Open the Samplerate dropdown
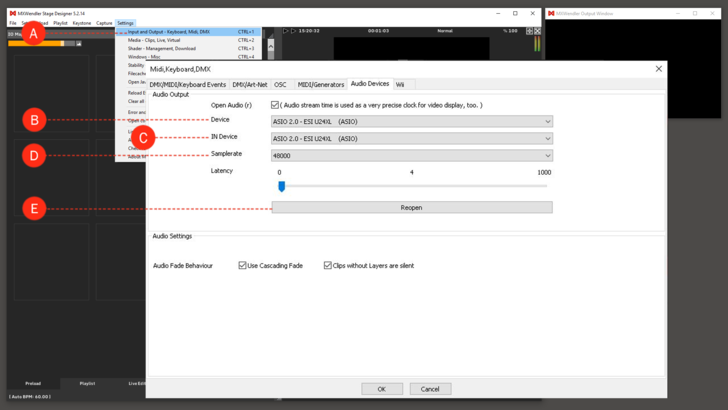 point(412,156)
